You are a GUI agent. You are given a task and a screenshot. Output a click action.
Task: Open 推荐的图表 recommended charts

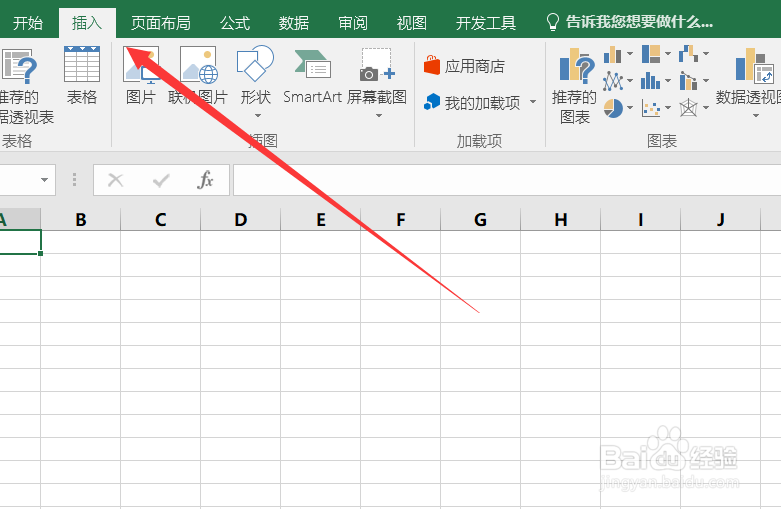point(574,86)
